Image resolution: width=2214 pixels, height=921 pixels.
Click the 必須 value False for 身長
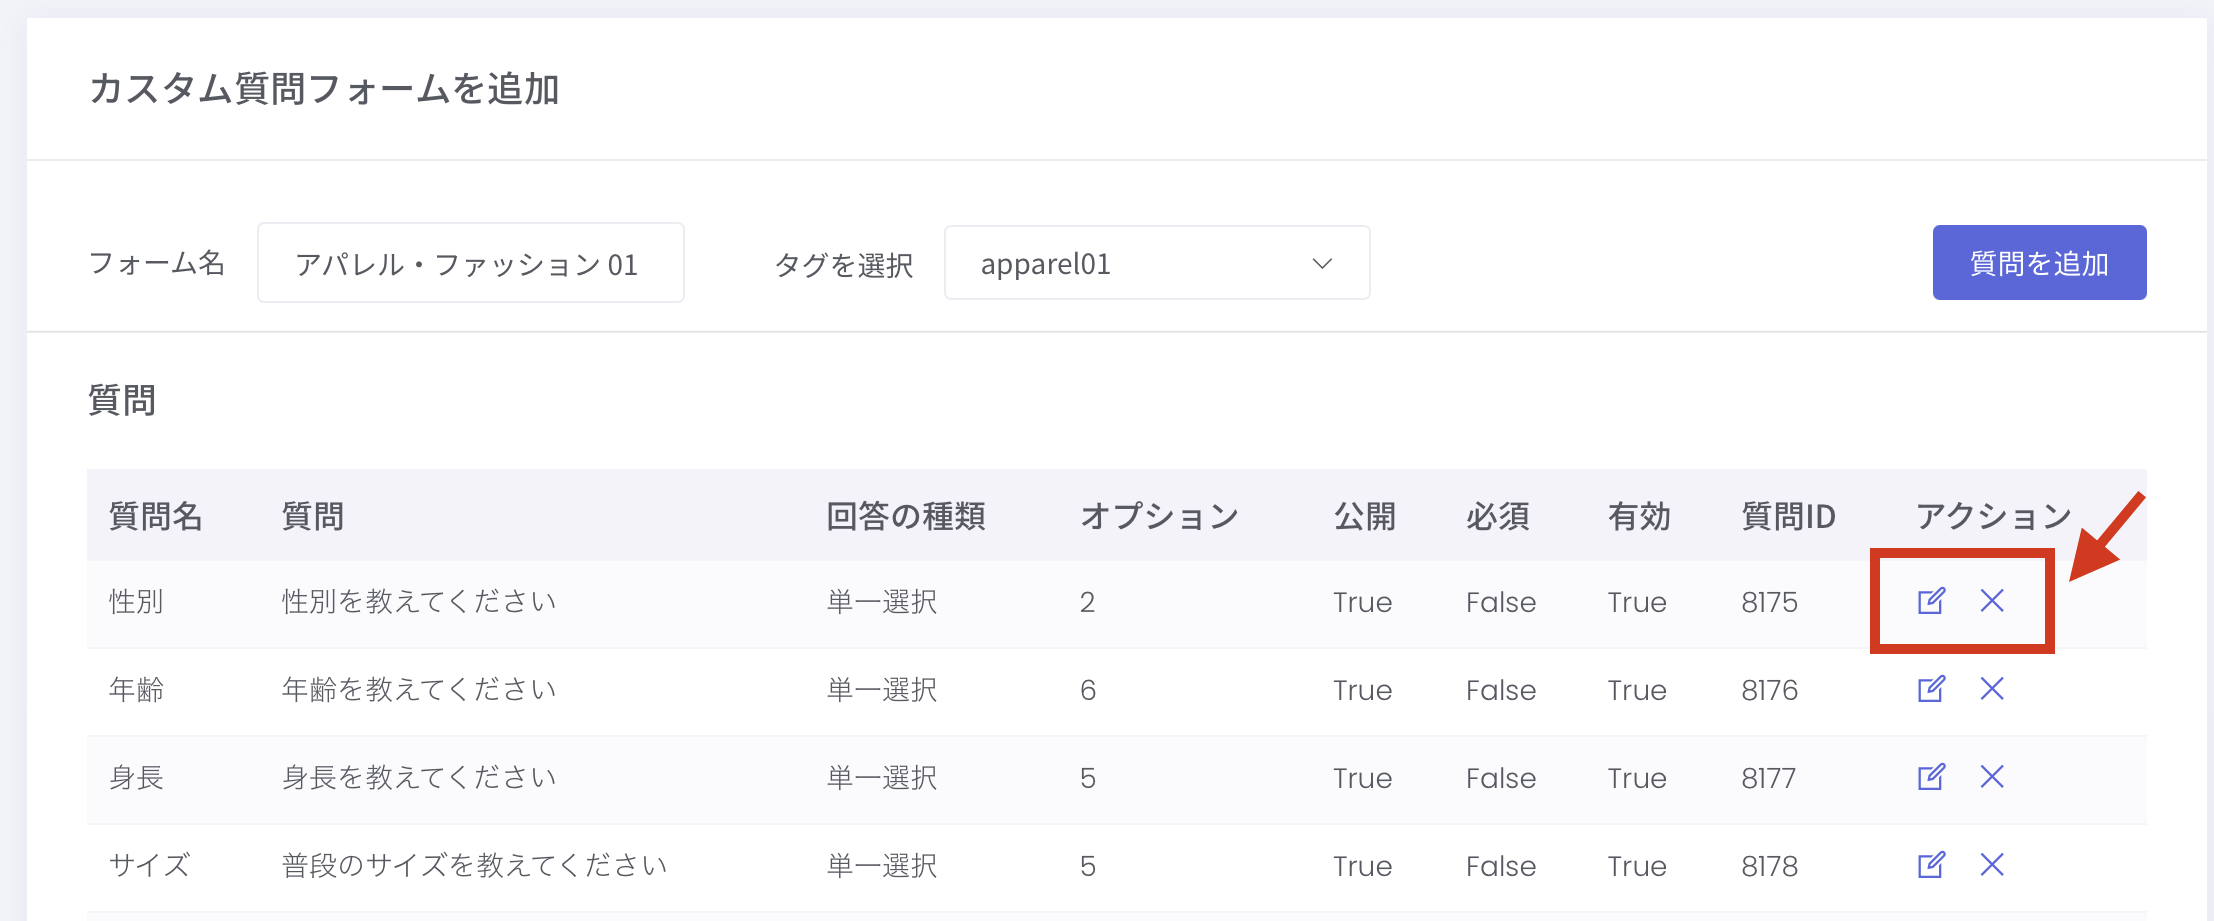point(1500,778)
